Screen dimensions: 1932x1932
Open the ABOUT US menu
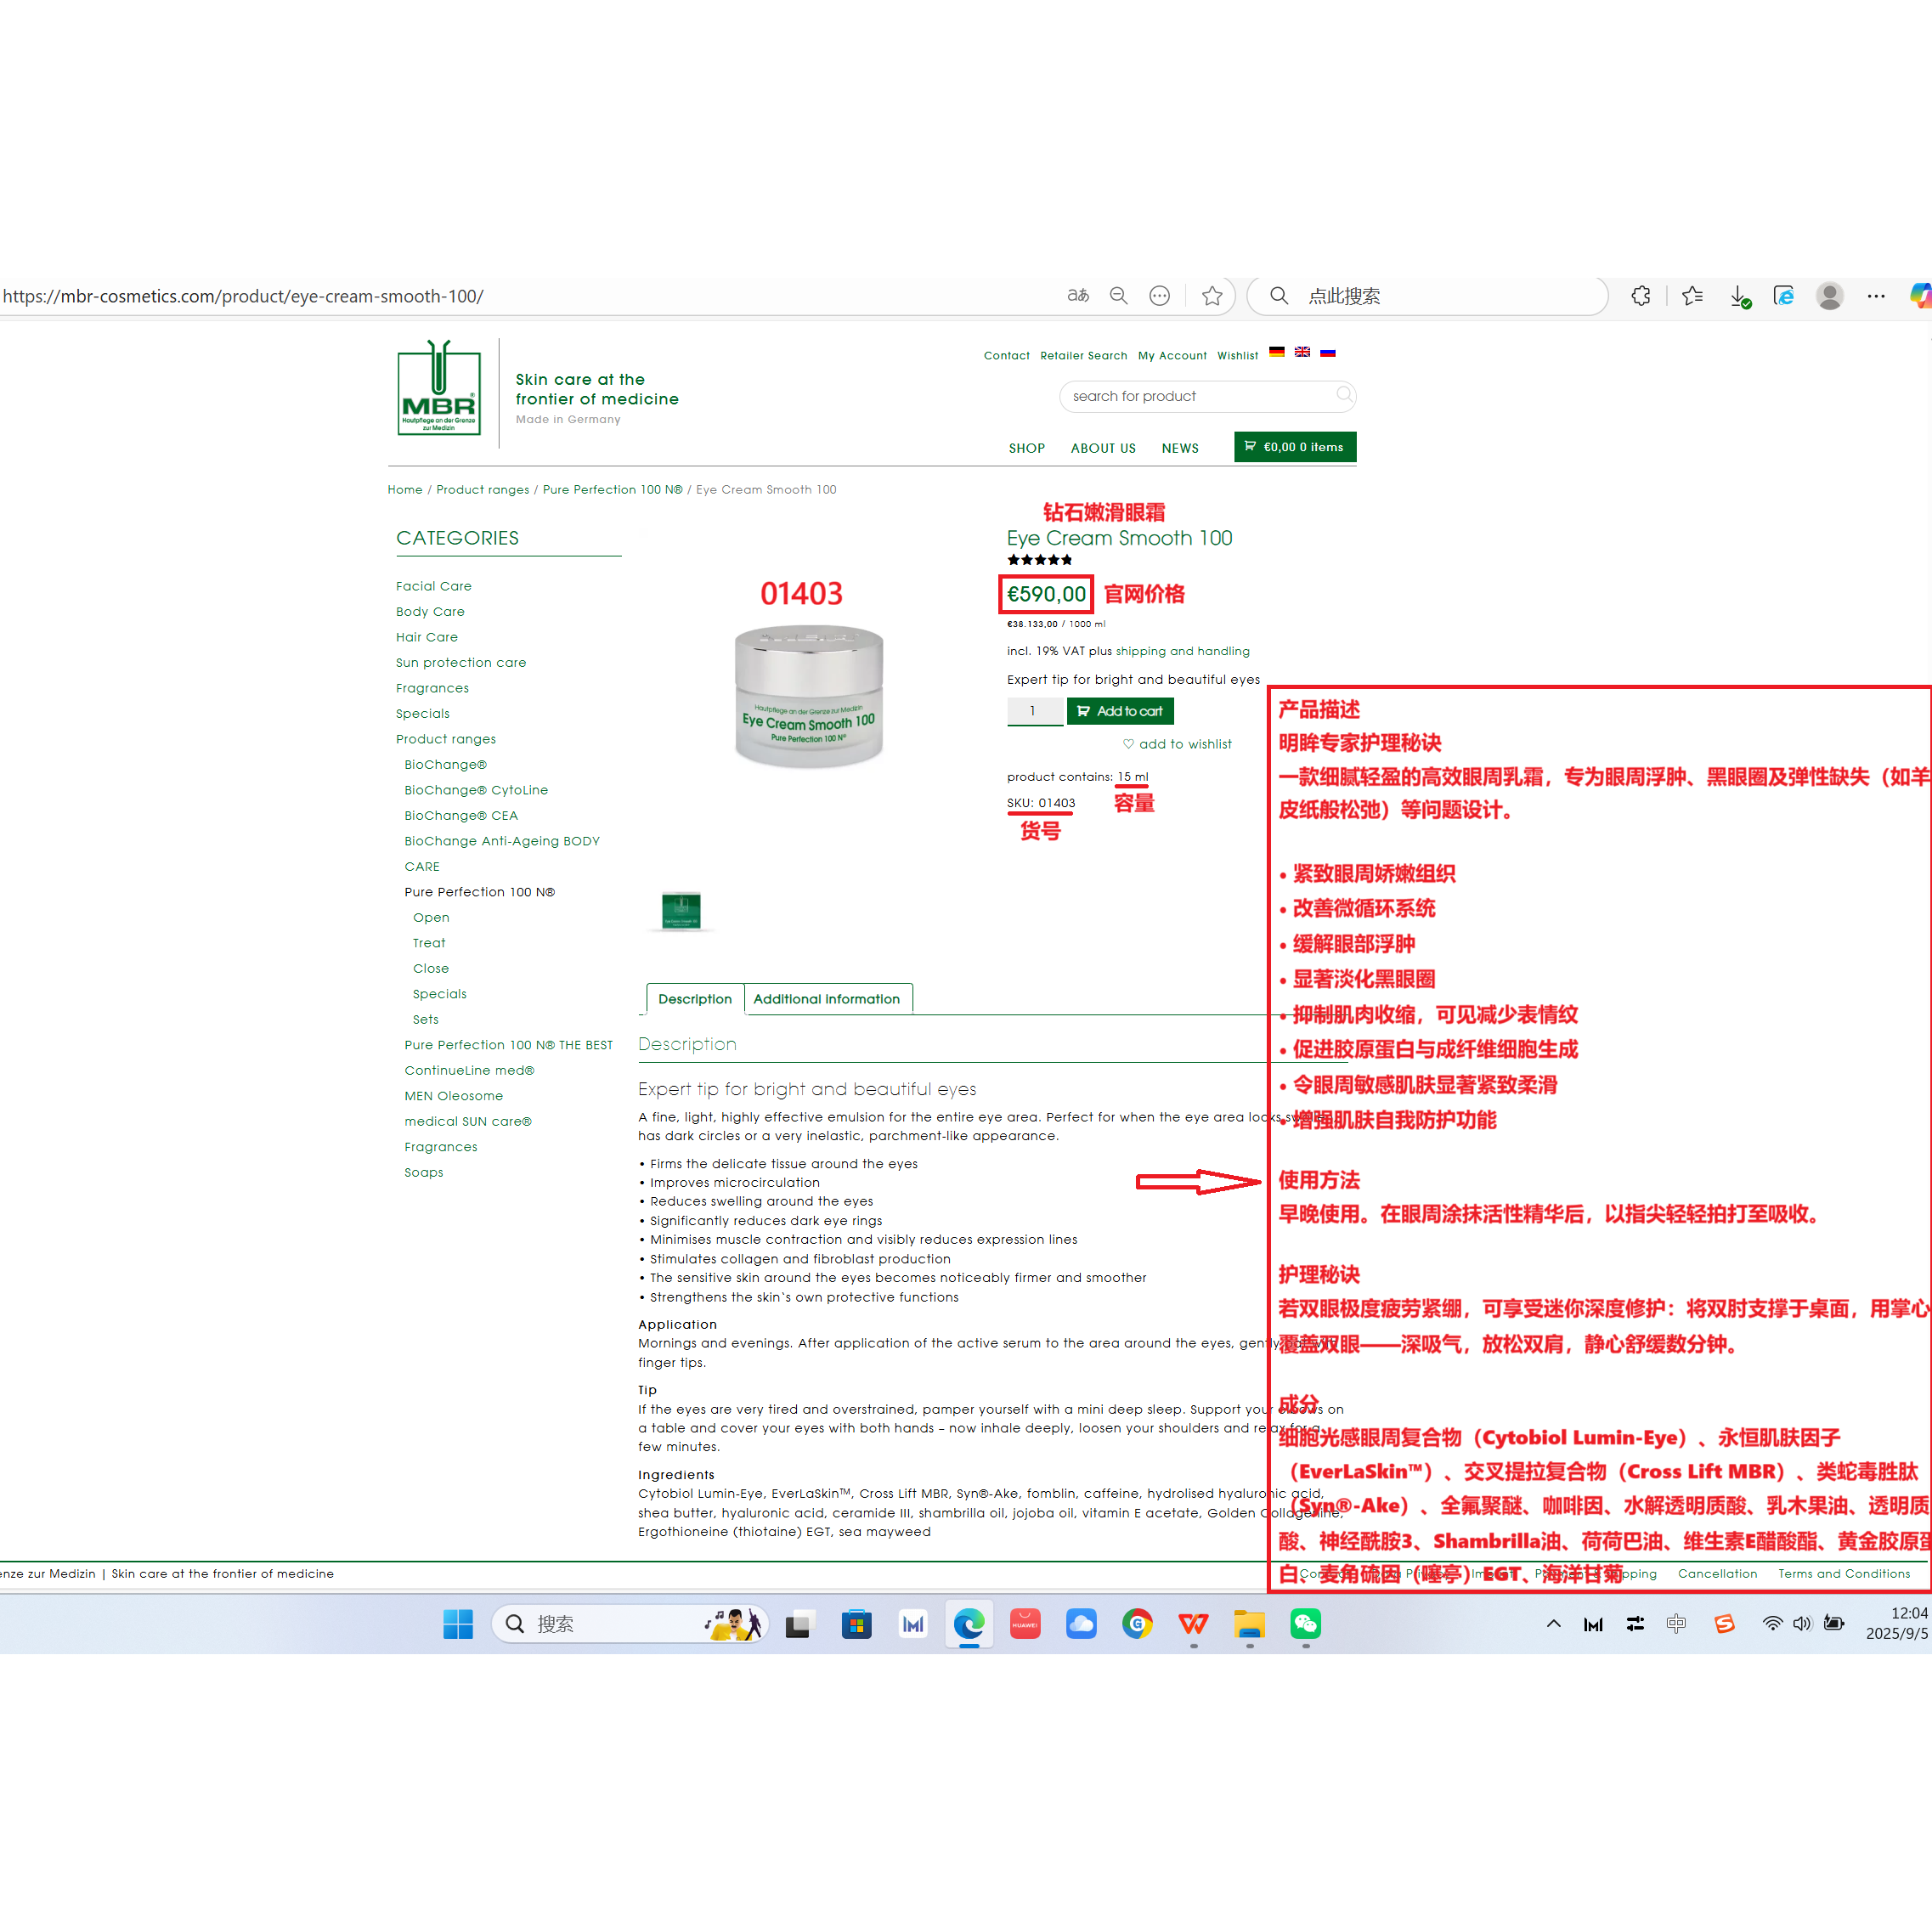[x=1102, y=448]
